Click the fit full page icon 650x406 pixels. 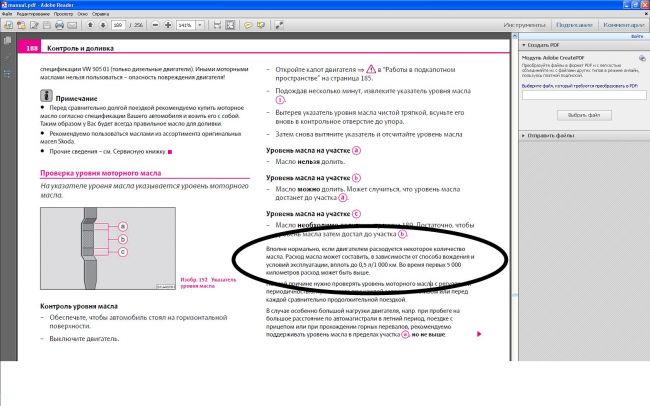click(x=230, y=25)
